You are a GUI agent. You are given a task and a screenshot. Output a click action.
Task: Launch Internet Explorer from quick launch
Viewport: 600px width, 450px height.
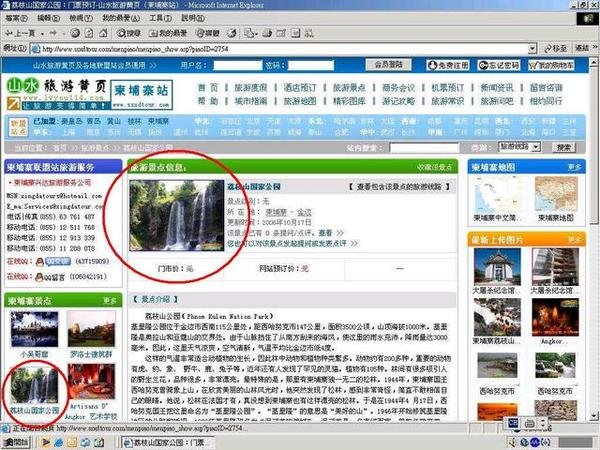[x=59, y=443]
